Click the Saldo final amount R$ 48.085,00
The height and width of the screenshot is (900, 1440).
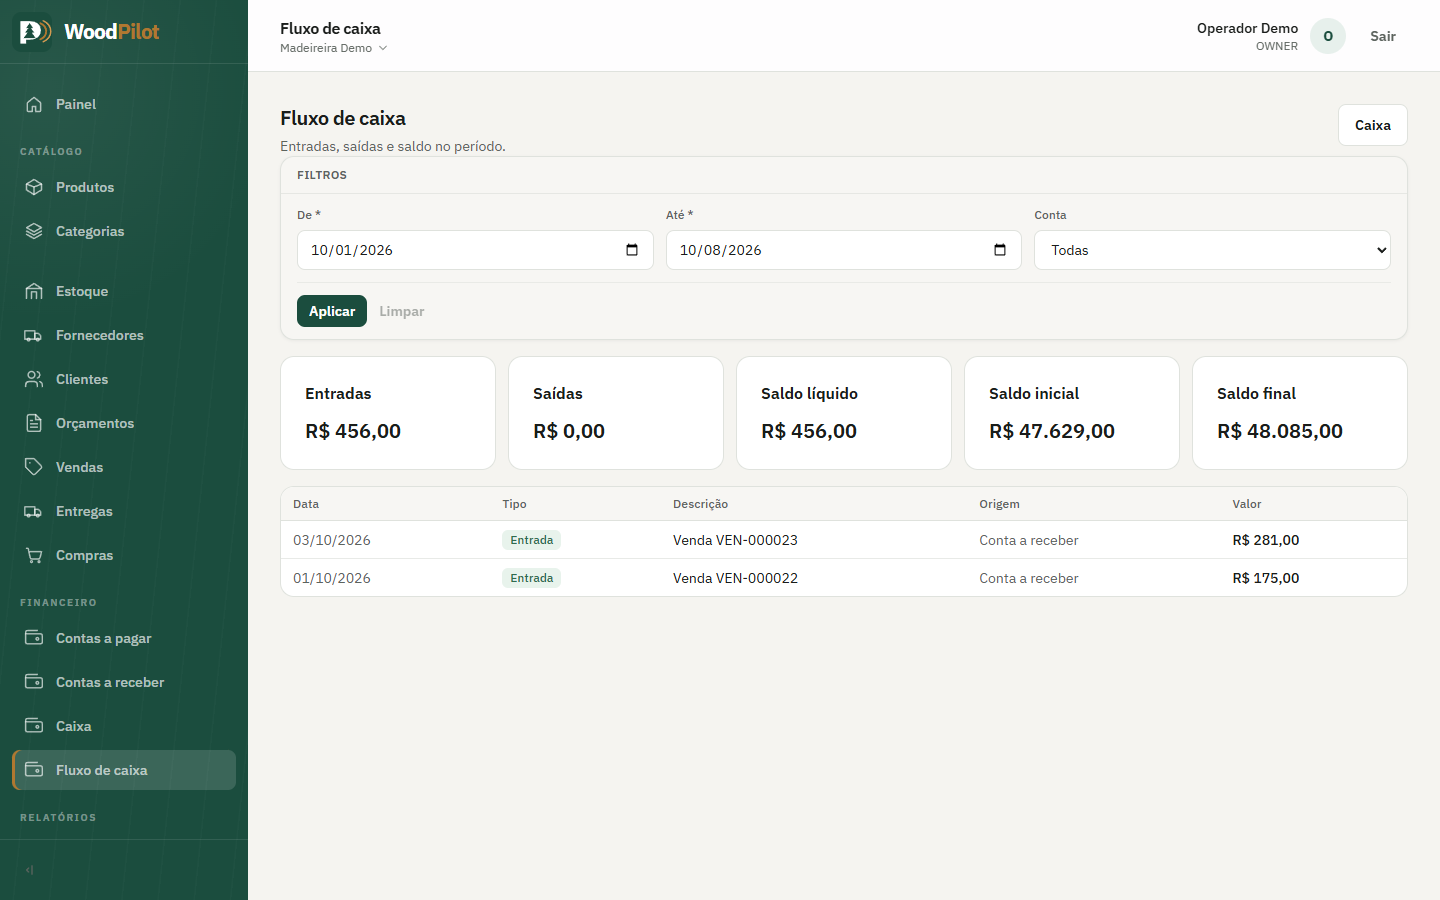click(x=1280, y=431)
